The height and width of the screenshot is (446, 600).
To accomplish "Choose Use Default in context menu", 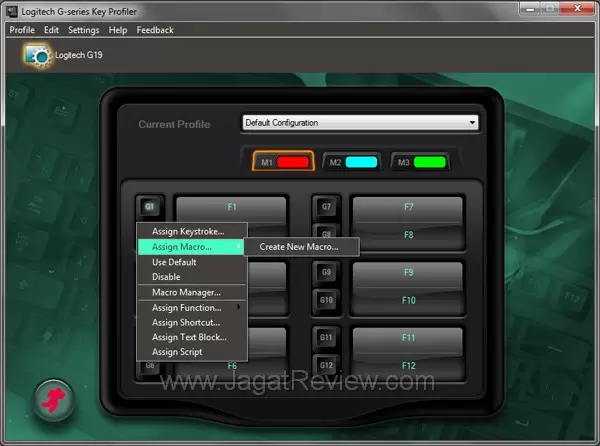I will click(x=192, y=262).
